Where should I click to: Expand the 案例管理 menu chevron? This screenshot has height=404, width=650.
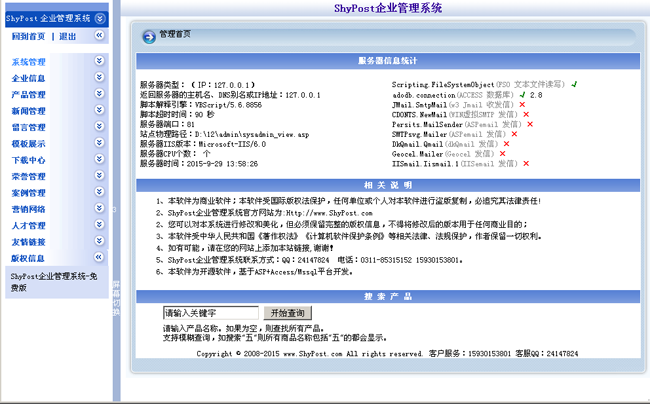pos(99,191)
